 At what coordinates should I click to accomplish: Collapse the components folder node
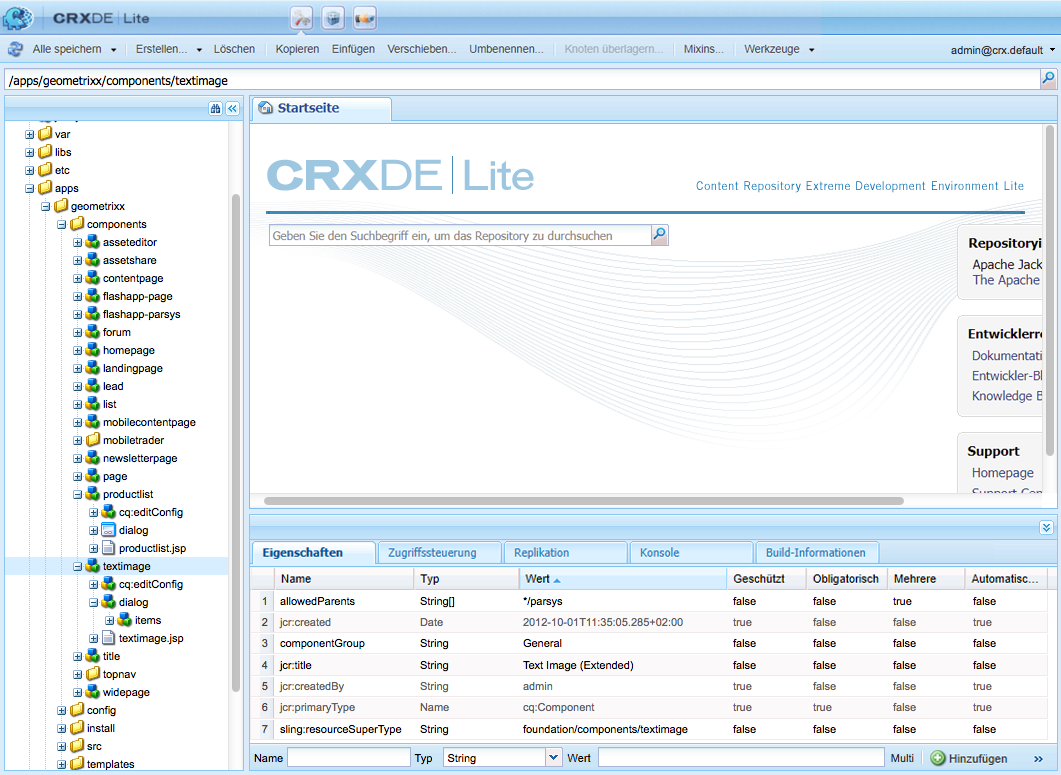pos(62,224)
